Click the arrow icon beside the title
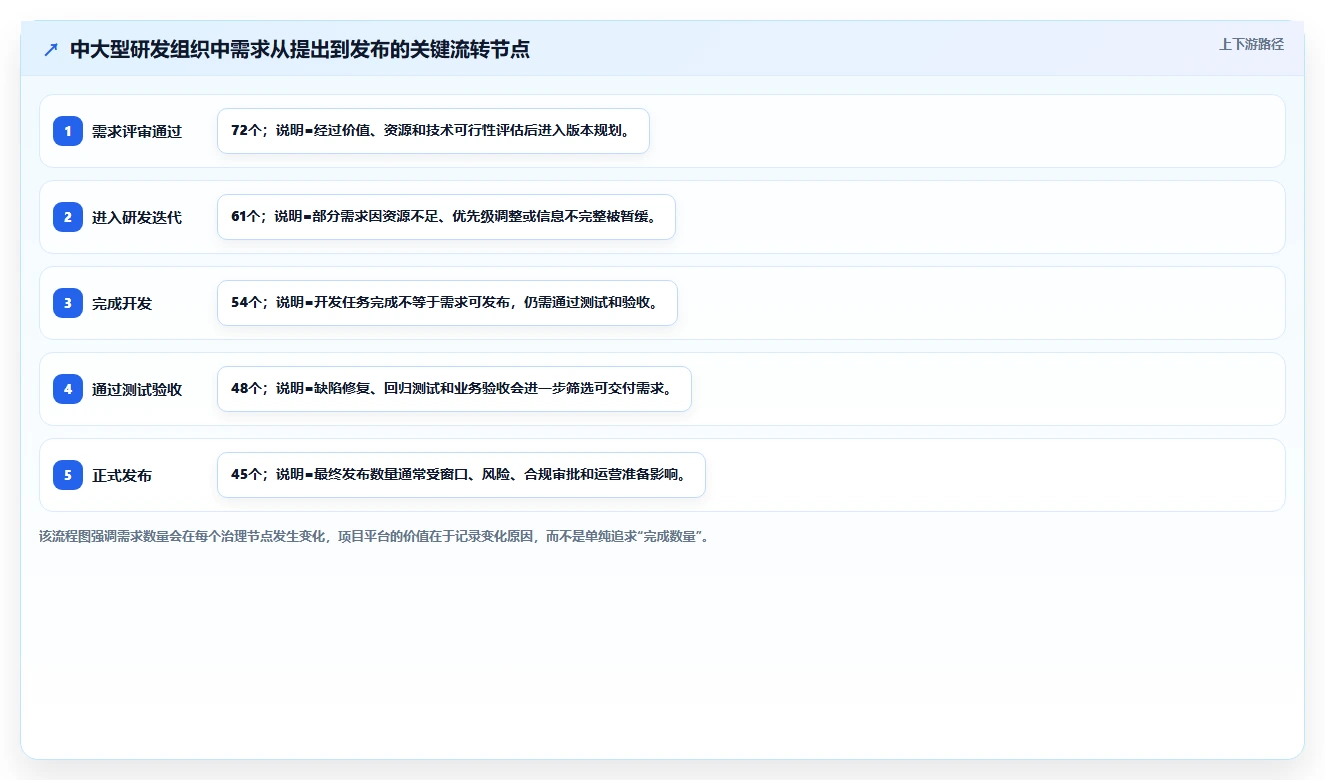 pos(51,49)
